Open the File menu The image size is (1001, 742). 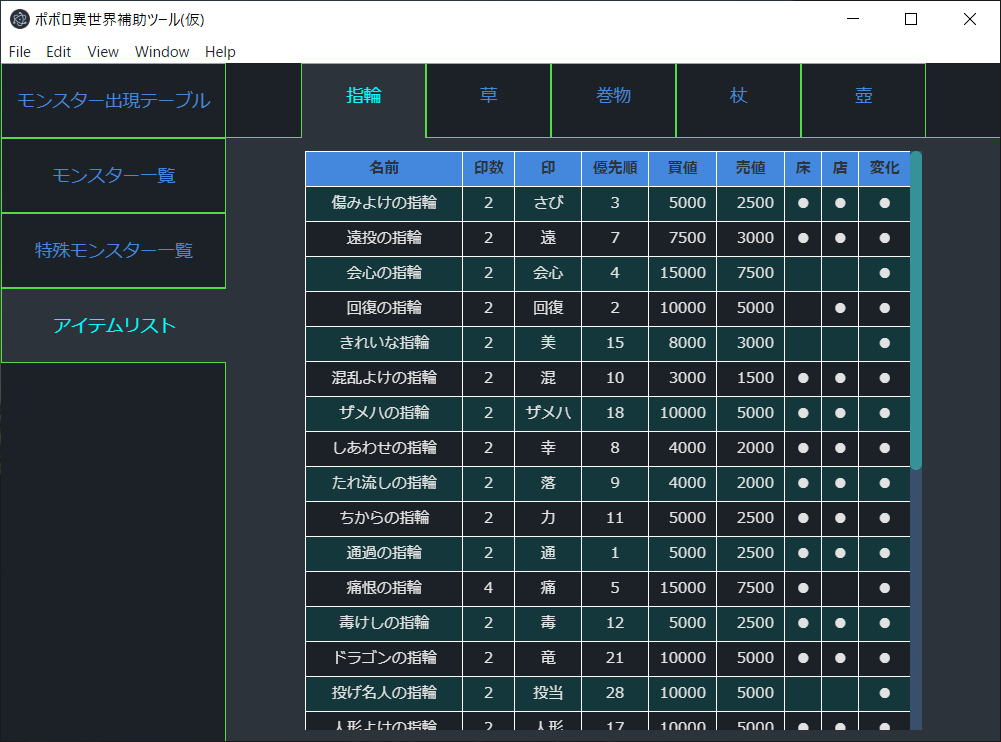point(20,52)
